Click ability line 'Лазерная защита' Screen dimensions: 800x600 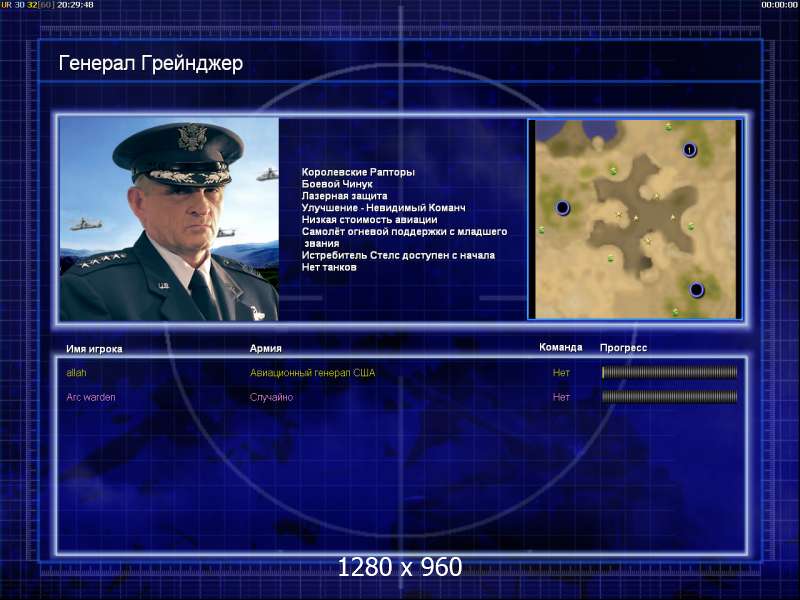(x=344, y=196)
